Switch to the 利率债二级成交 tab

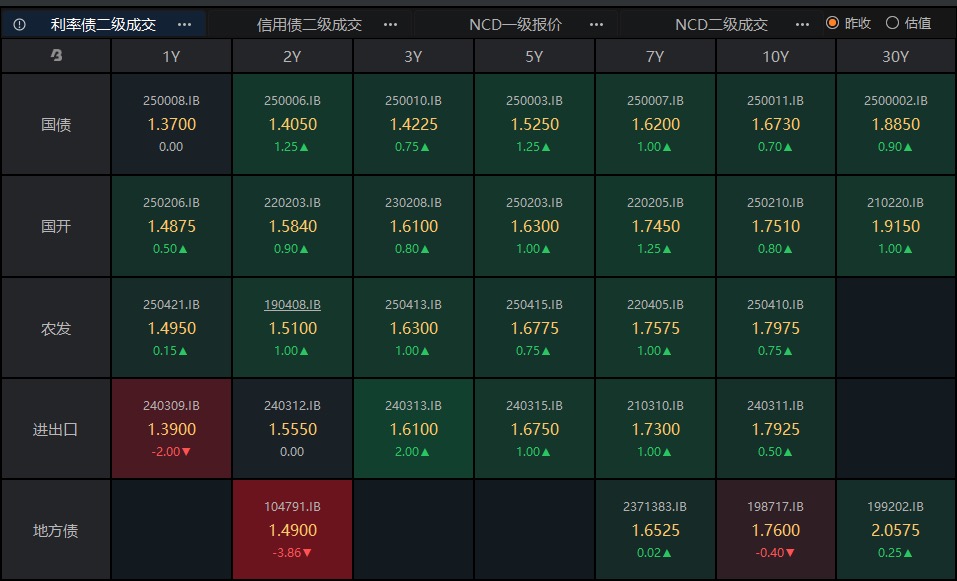[x=103, y=24]
